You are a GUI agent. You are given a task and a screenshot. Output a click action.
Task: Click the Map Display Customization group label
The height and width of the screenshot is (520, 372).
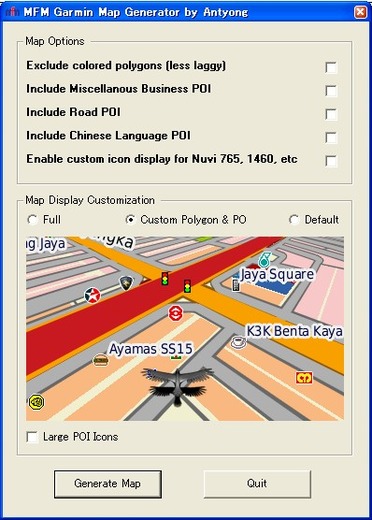tap(90, 200)
